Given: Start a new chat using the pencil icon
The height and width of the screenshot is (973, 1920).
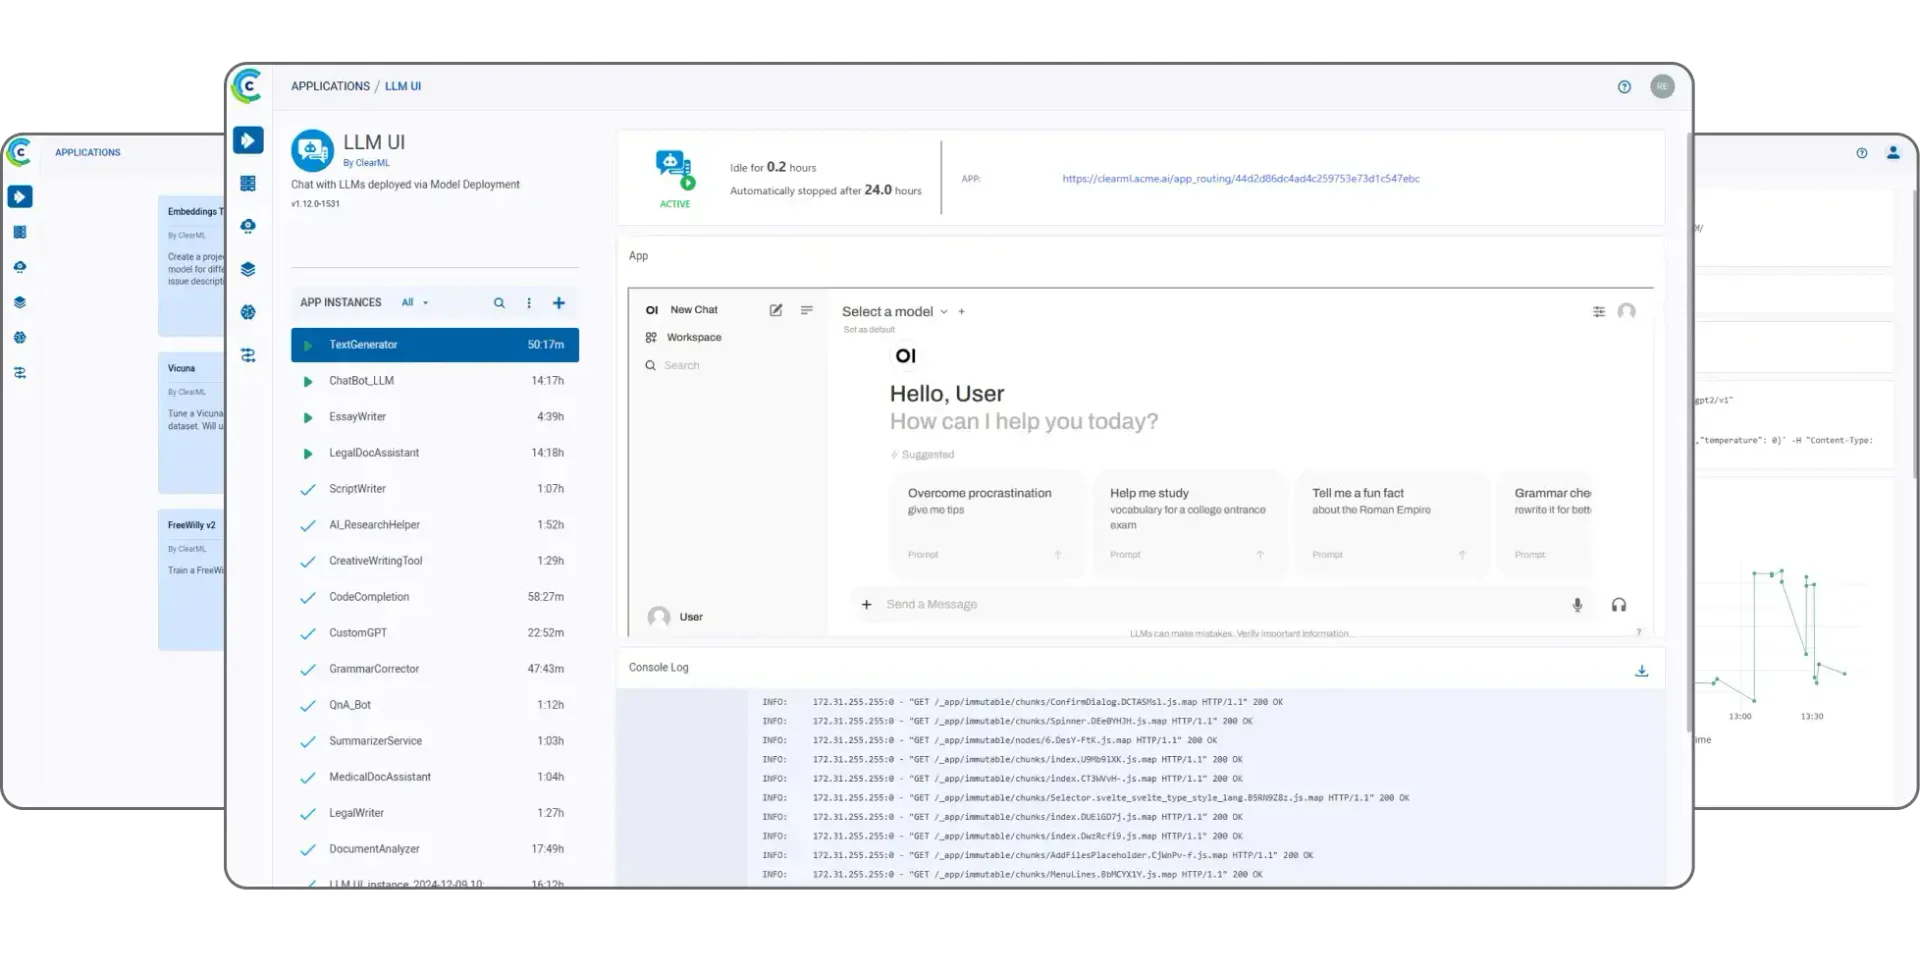Looking at the screenshot, I should tap(776, 310).
